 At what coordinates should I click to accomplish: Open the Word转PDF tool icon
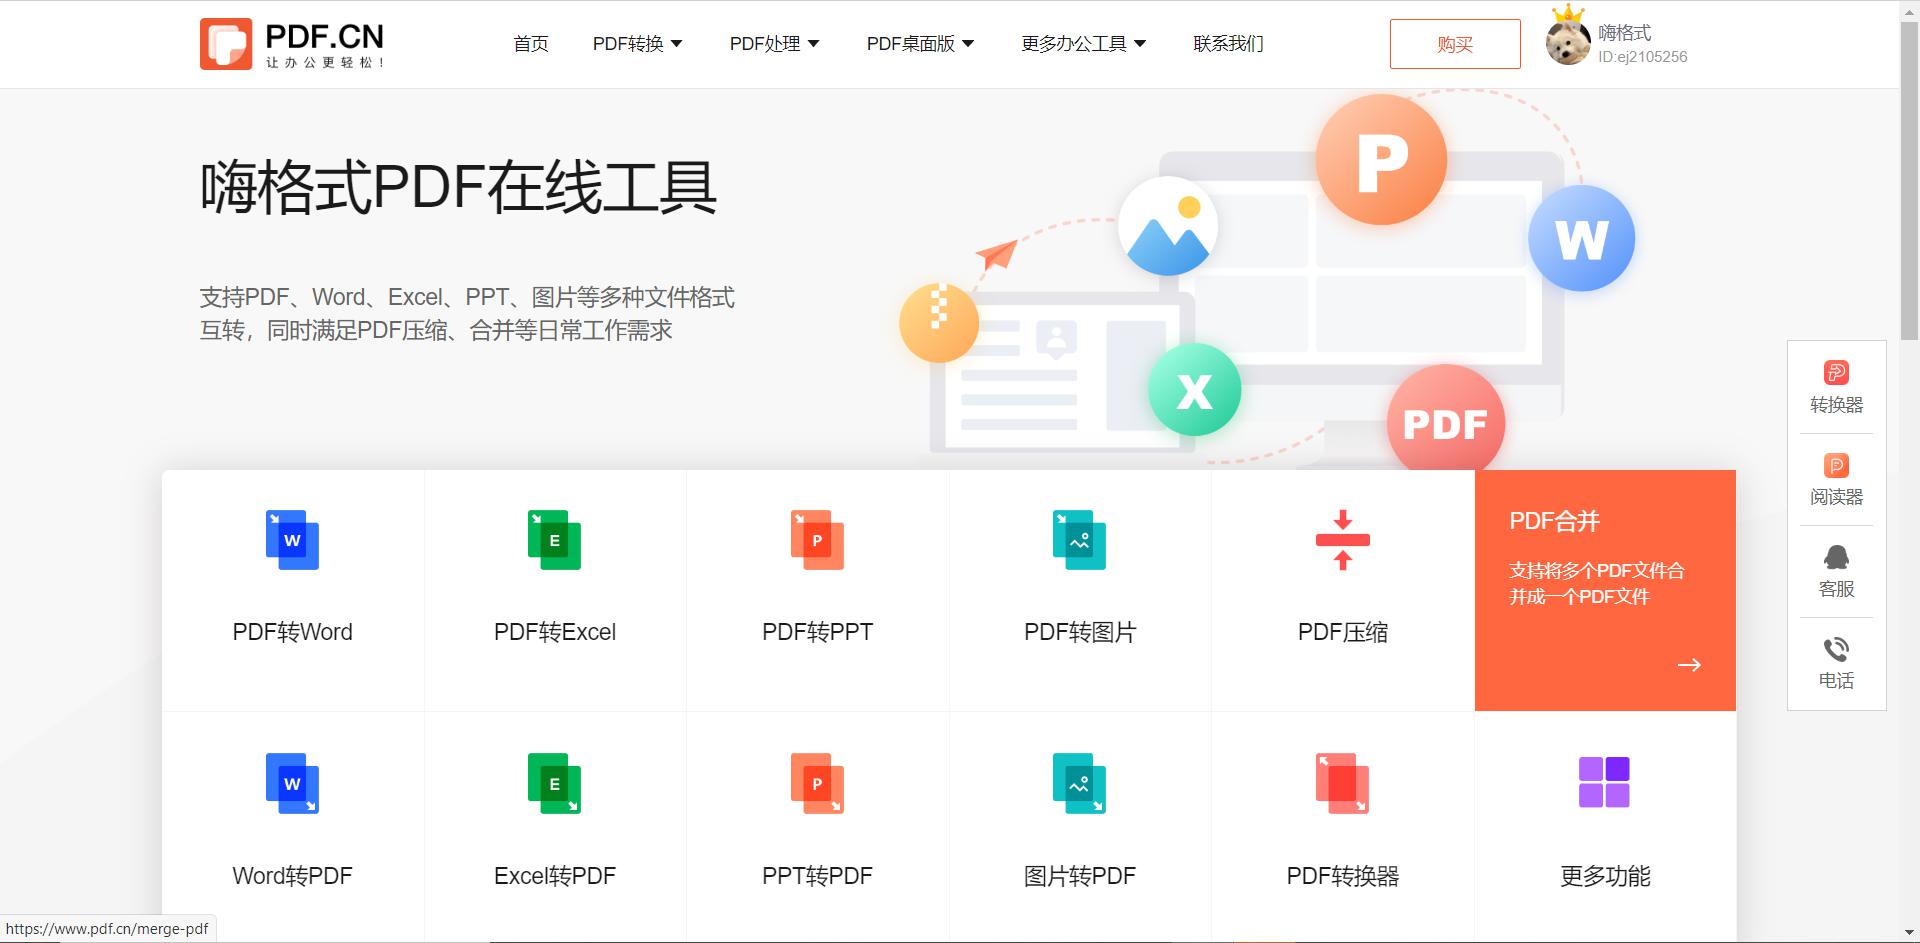click(292, 783)
